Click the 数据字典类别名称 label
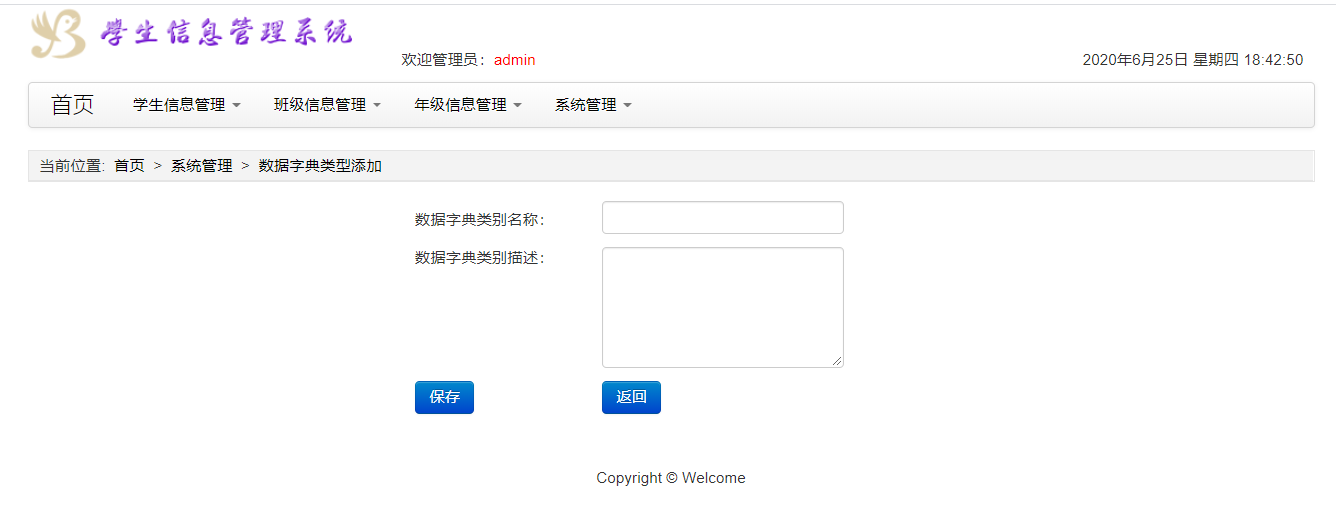The height and width of the screenshot is (518, 1336). point(480,219)
